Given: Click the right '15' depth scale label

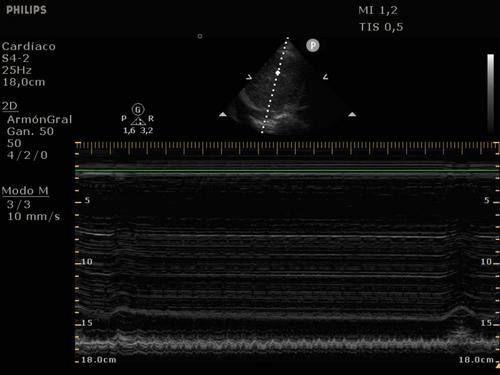Looking at the screenshot, I should (486, 323).
